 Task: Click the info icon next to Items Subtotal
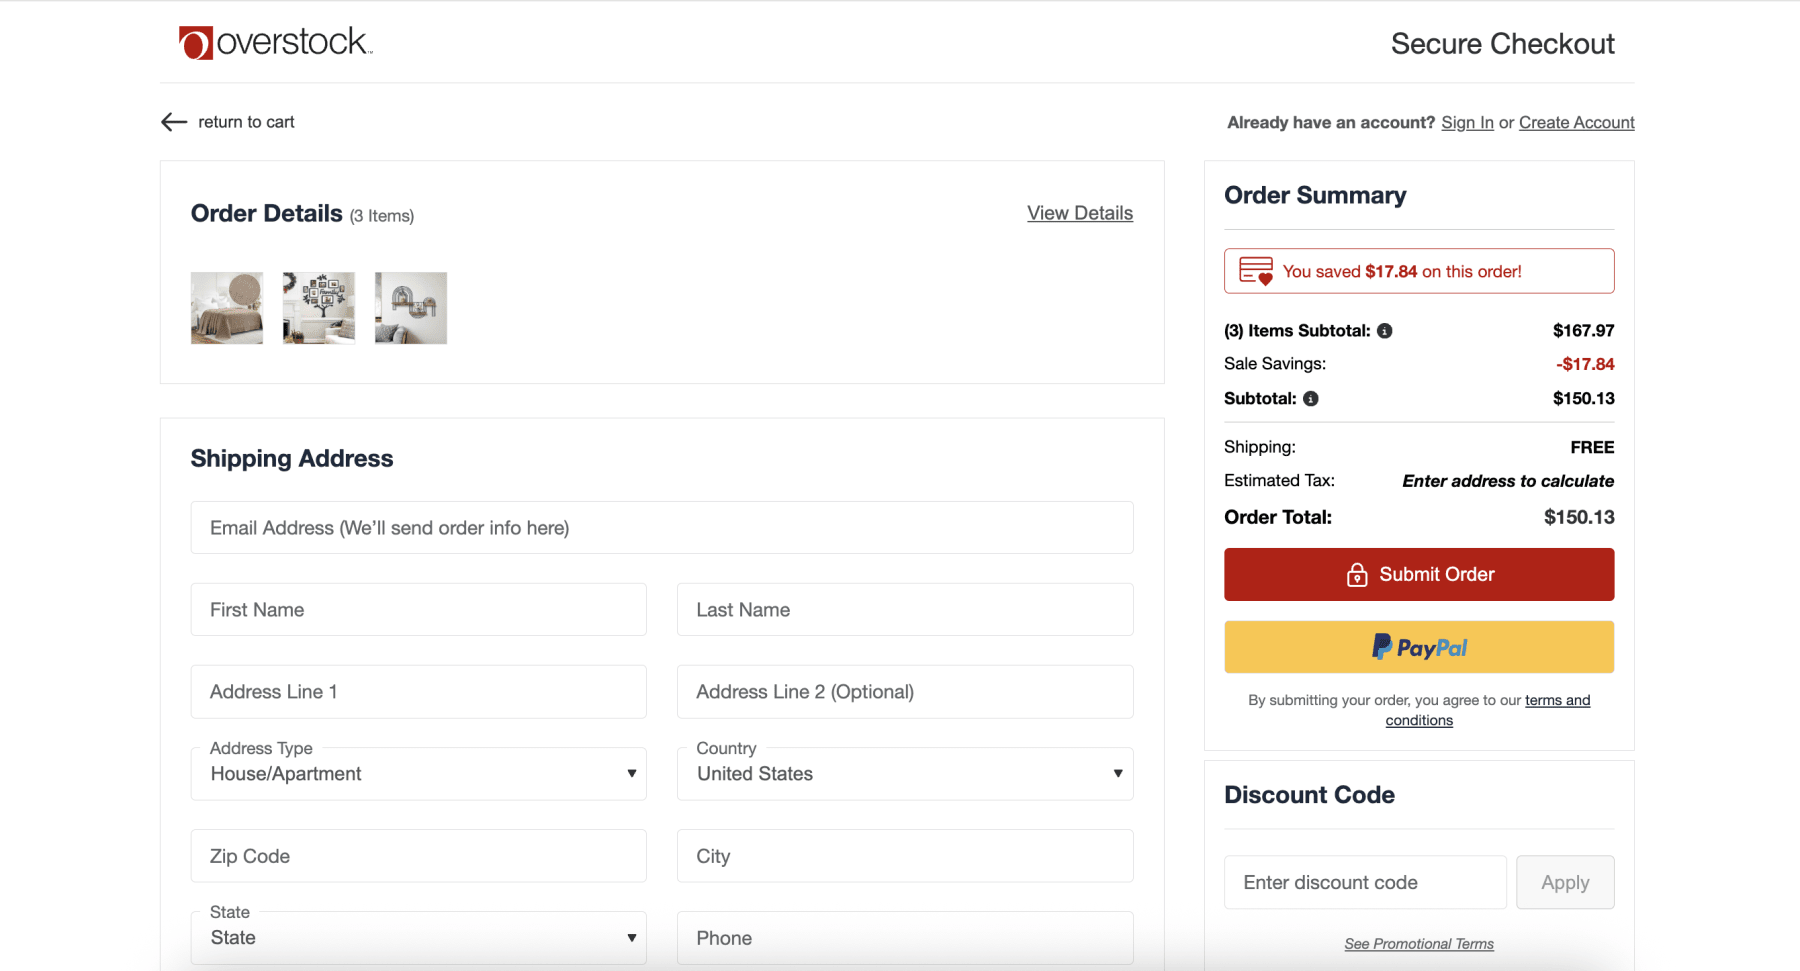coord(1384,330)
